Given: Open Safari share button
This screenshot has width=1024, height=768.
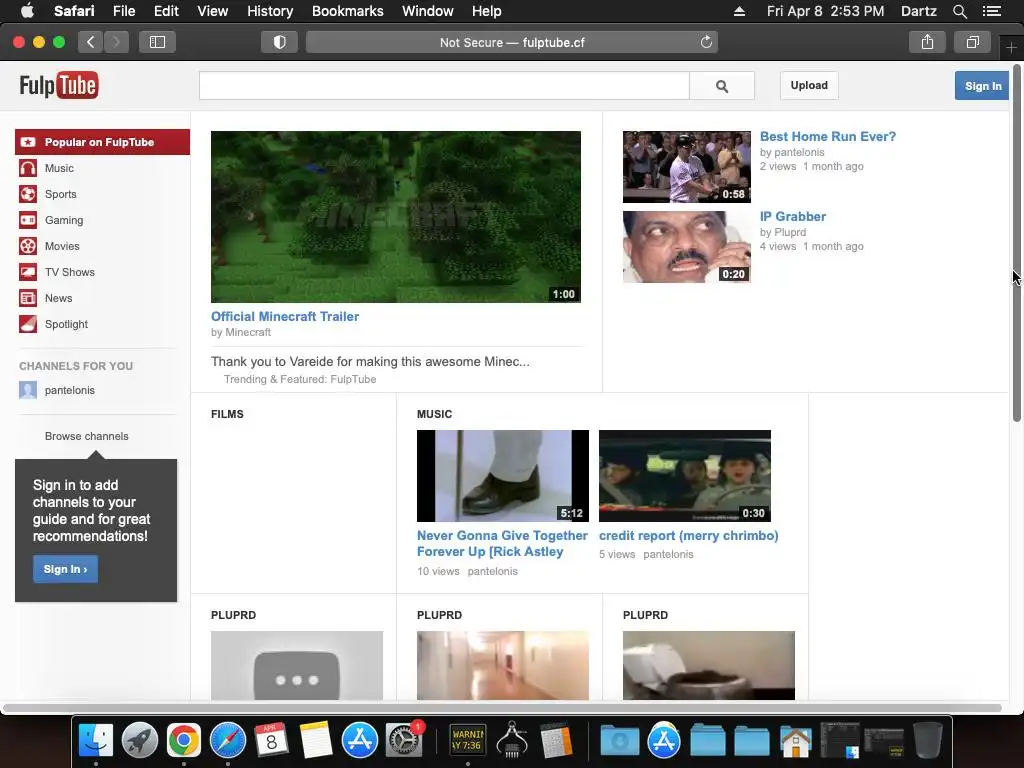Looking at the screenshot, I should click(x=927, y=42).
